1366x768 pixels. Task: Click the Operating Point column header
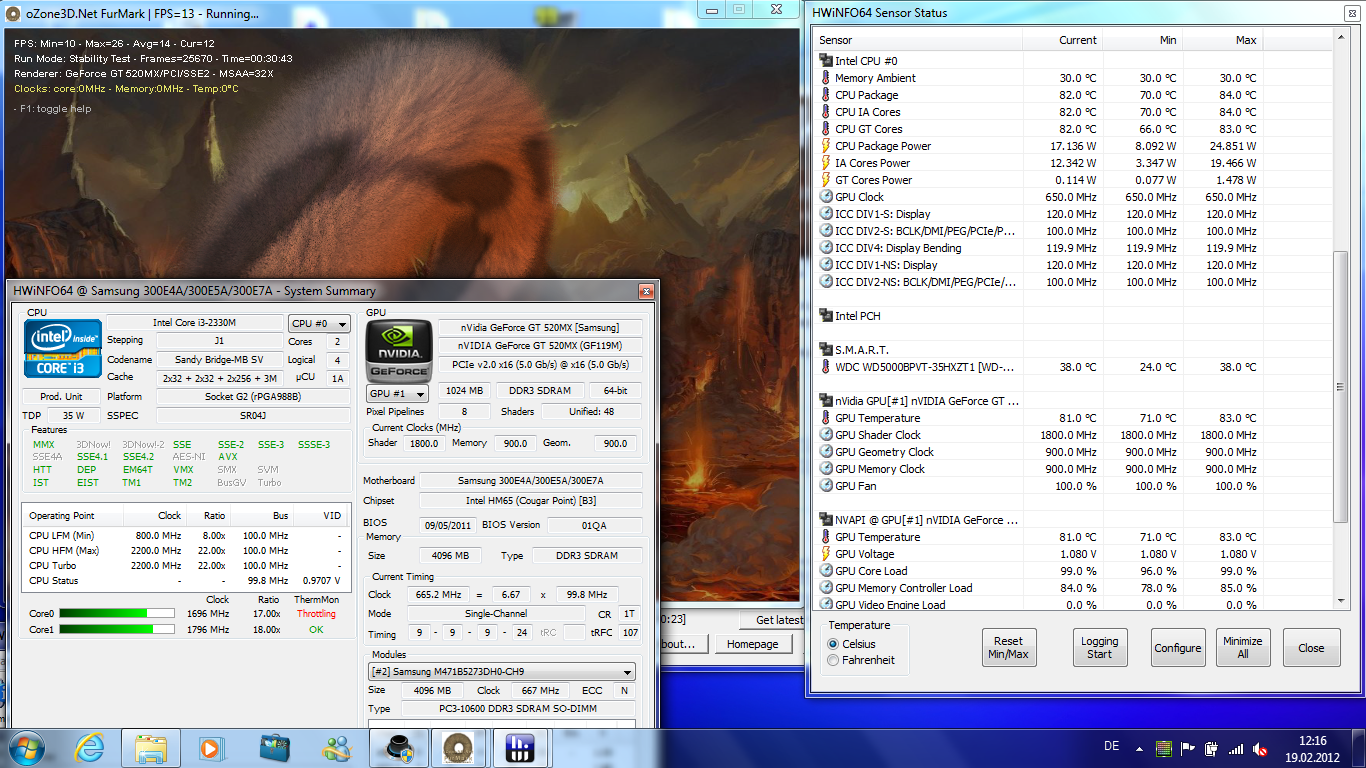click(x=73, y=516)
